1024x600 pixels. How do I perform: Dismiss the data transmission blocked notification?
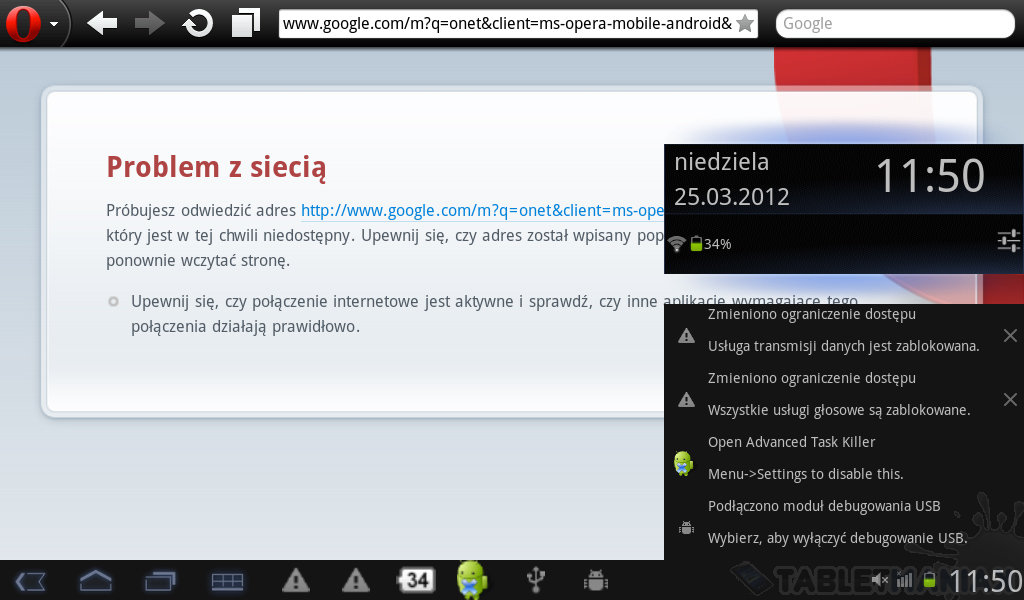click(x=1009, y=336)
